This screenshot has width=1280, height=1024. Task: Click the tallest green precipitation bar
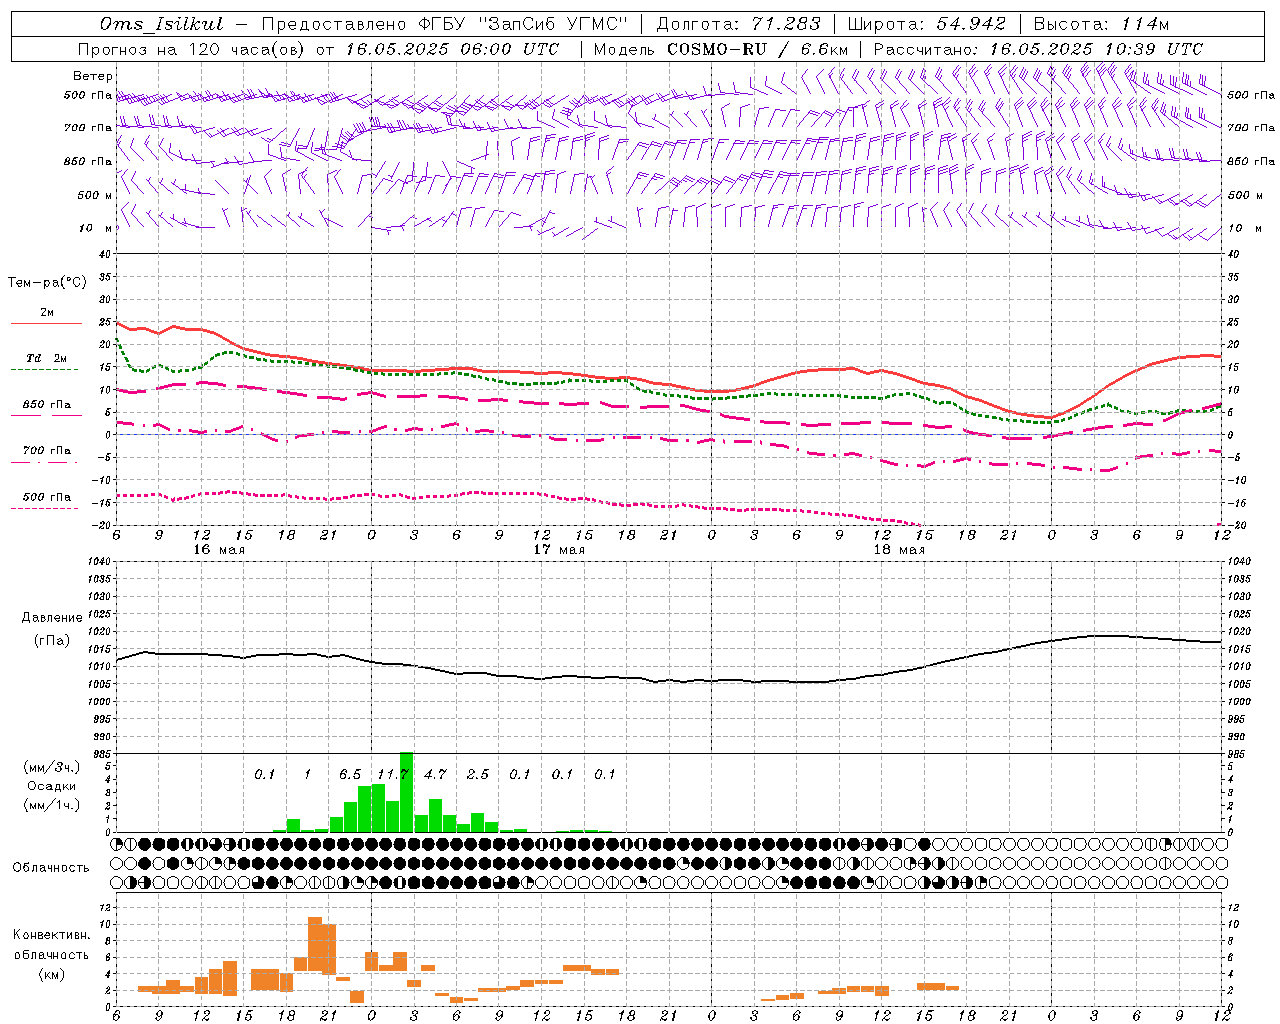coord(406,792)
